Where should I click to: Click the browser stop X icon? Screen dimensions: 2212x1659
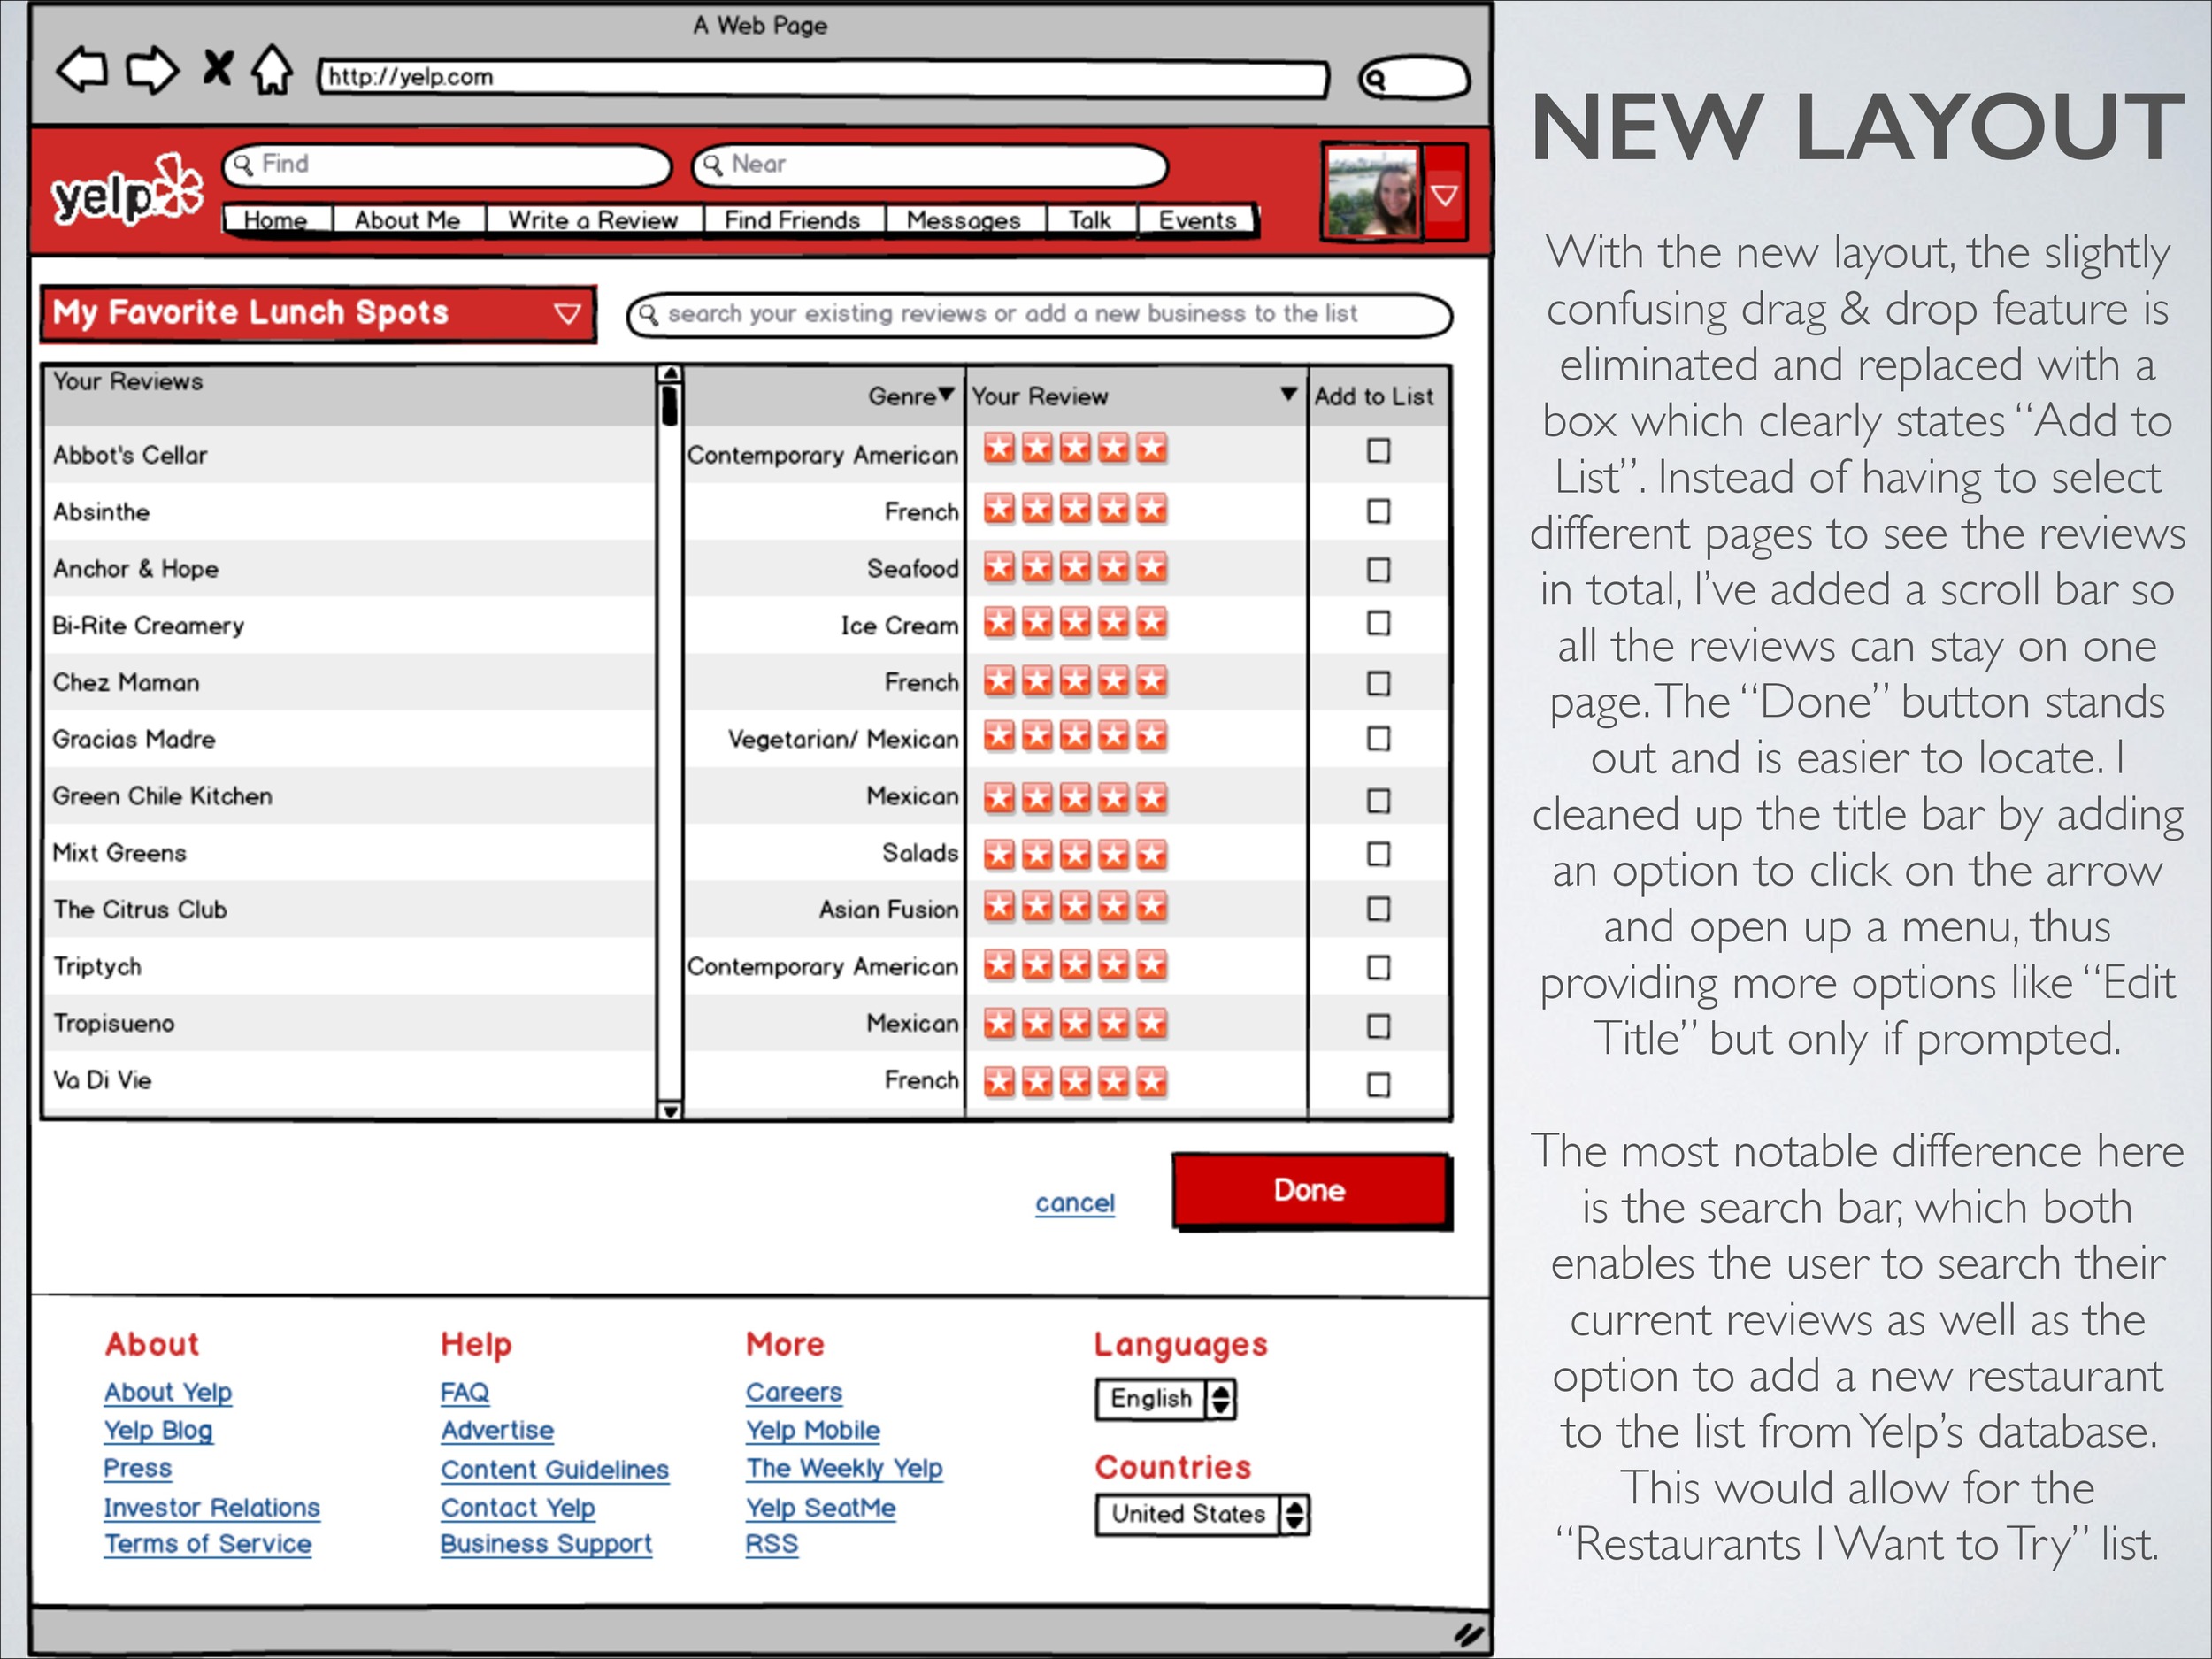click(218, 68)
